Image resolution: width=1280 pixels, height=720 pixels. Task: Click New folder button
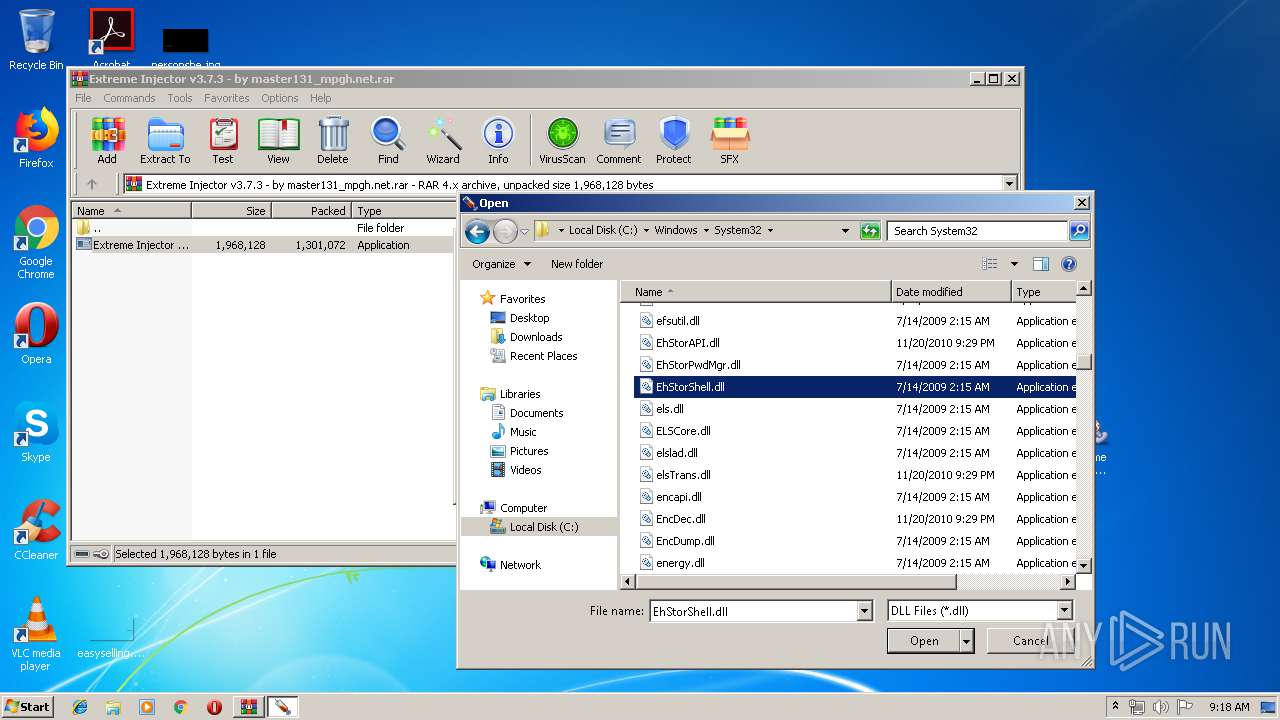click(x=577, y=264)
